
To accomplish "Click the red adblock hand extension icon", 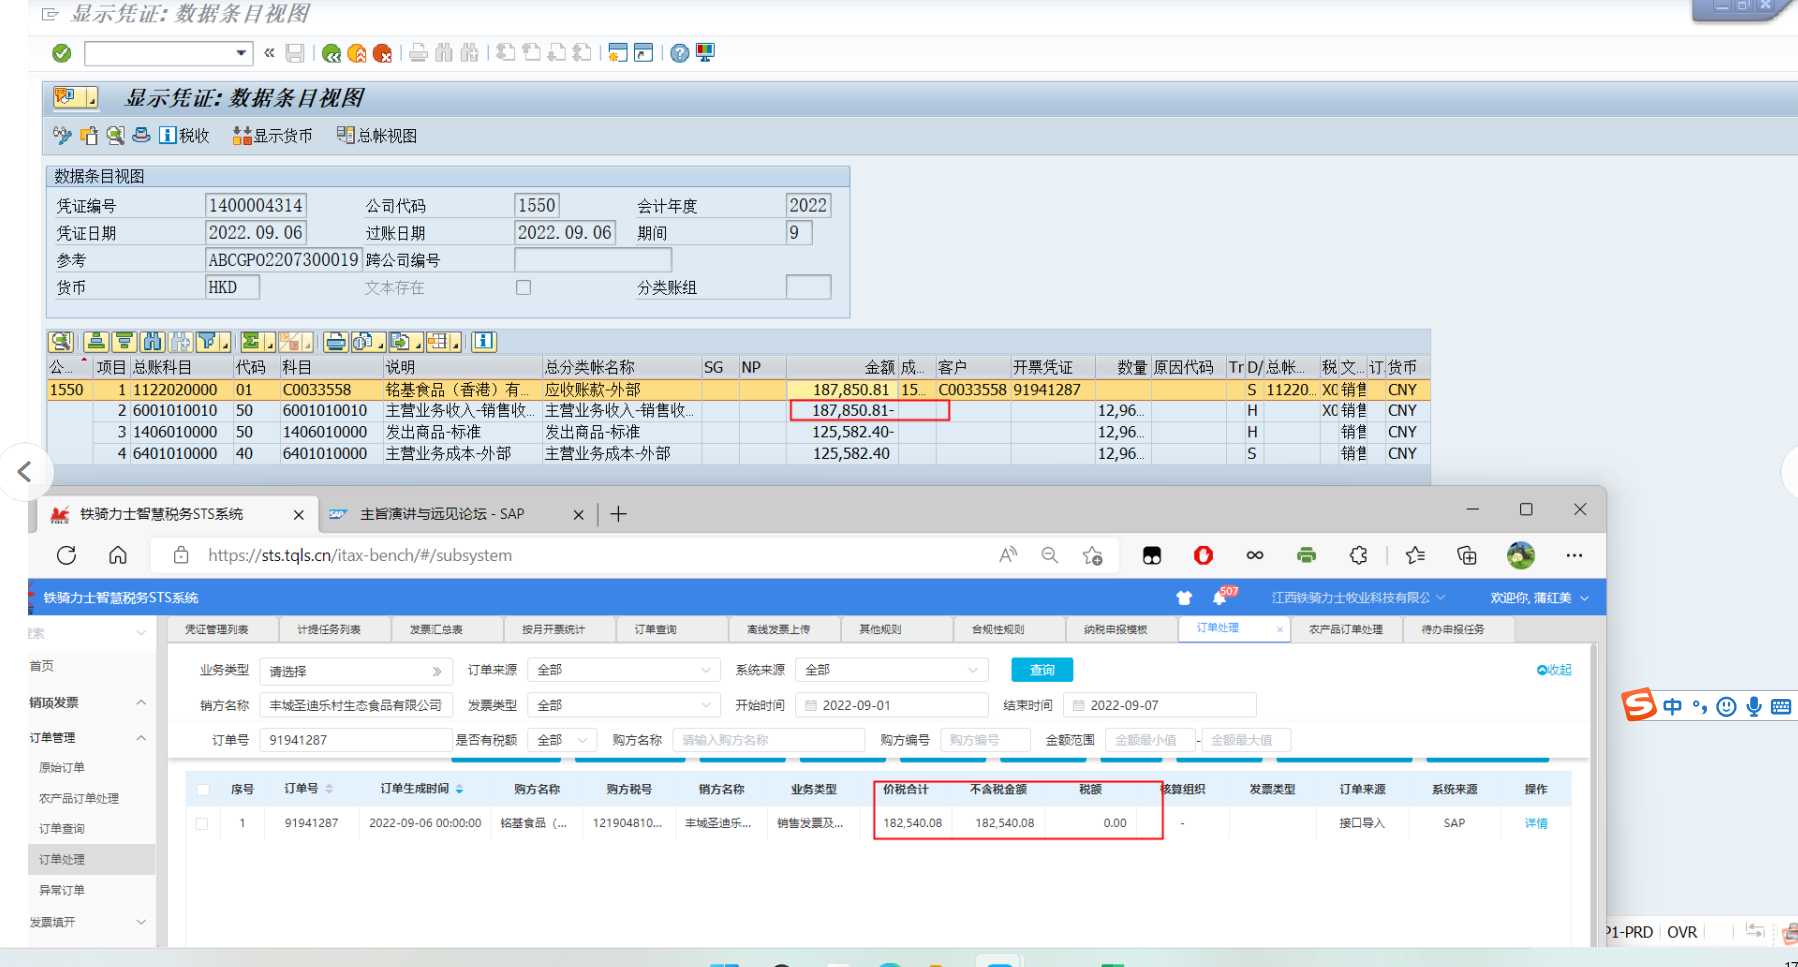I will (1203, 555).
